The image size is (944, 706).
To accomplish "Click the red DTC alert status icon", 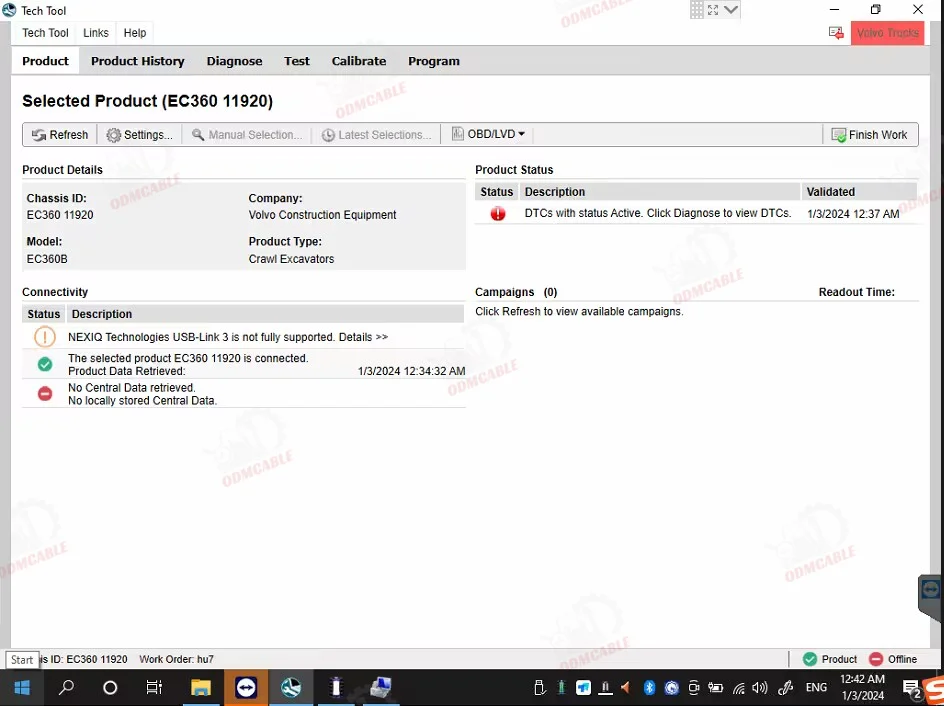I will coord(498,214).
